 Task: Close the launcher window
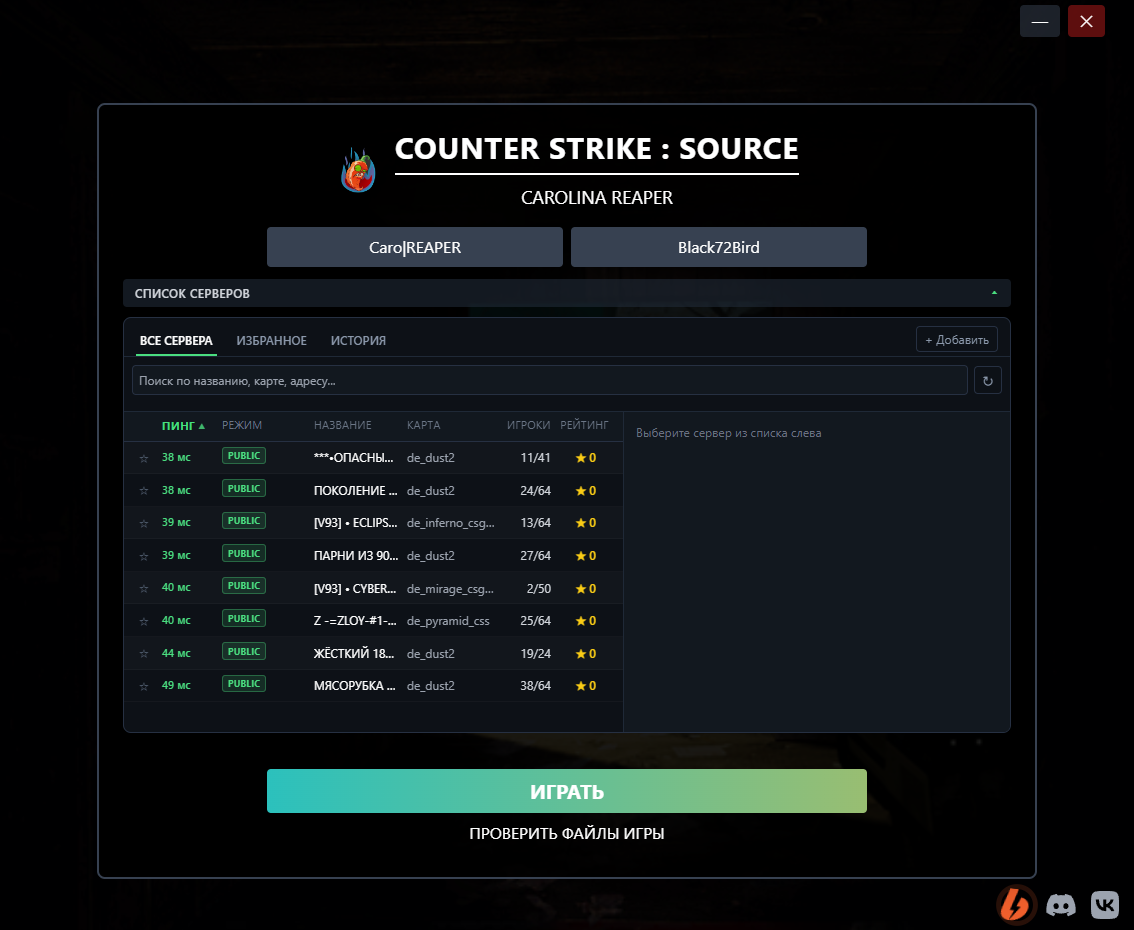tap(1086, 22)
